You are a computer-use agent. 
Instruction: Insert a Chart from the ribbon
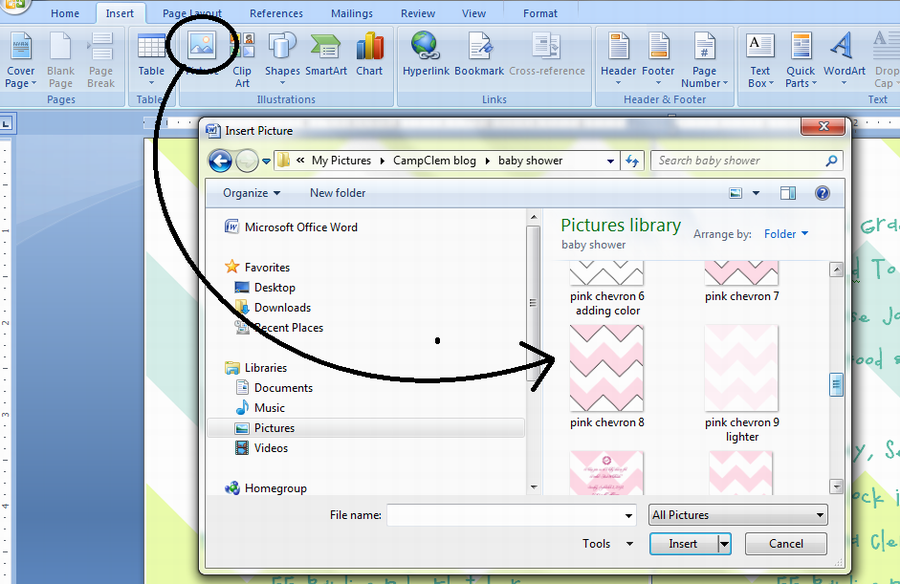[x=369, y=55]
